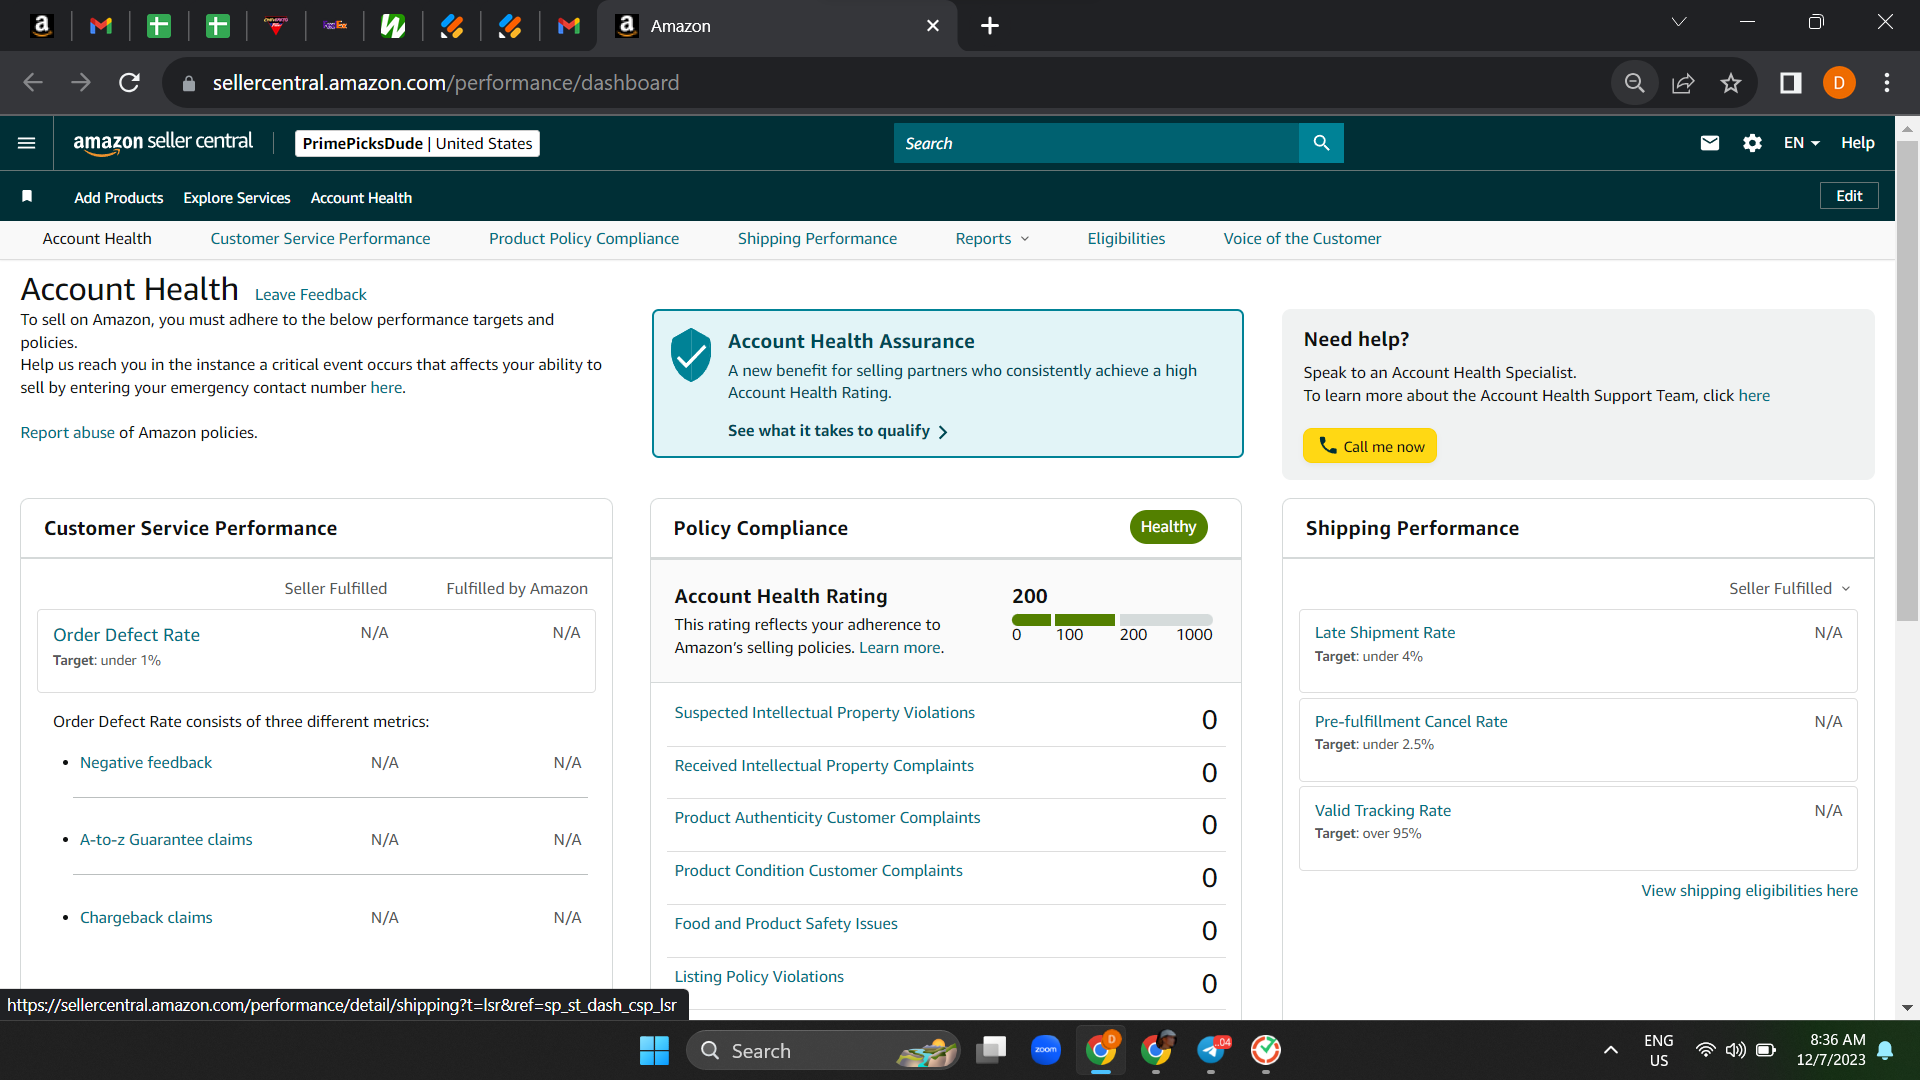The height and width of the screenshot is (1080, 1920).
Task: Click the Call me now button
Action: tap(1369, 446)
